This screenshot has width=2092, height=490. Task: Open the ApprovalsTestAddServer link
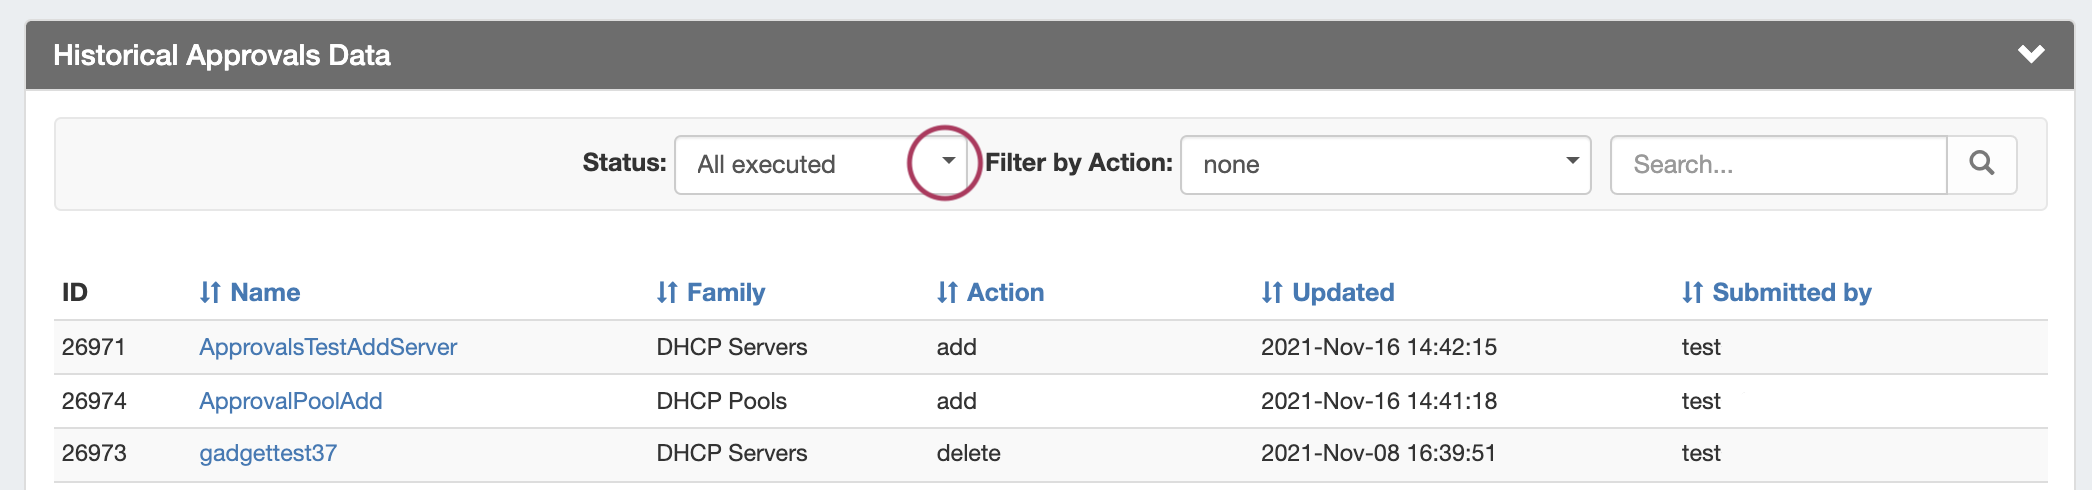pyautogui.click(x=328, y=347)
